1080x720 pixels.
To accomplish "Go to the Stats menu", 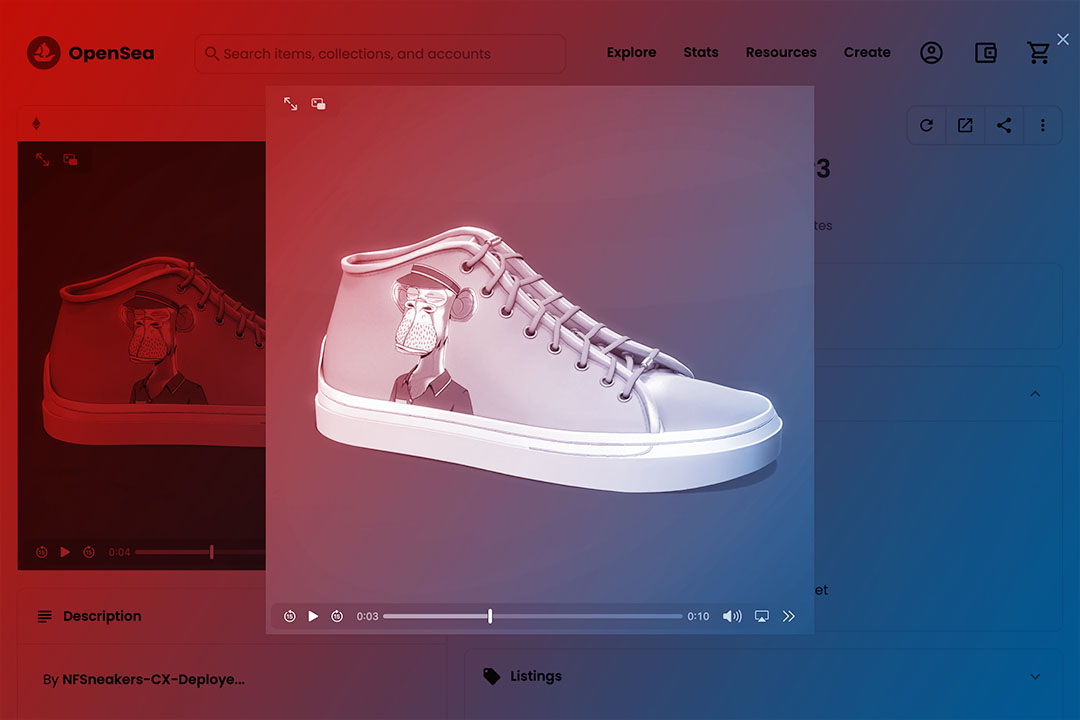I will pyautogui.click(x=700, y=53).
